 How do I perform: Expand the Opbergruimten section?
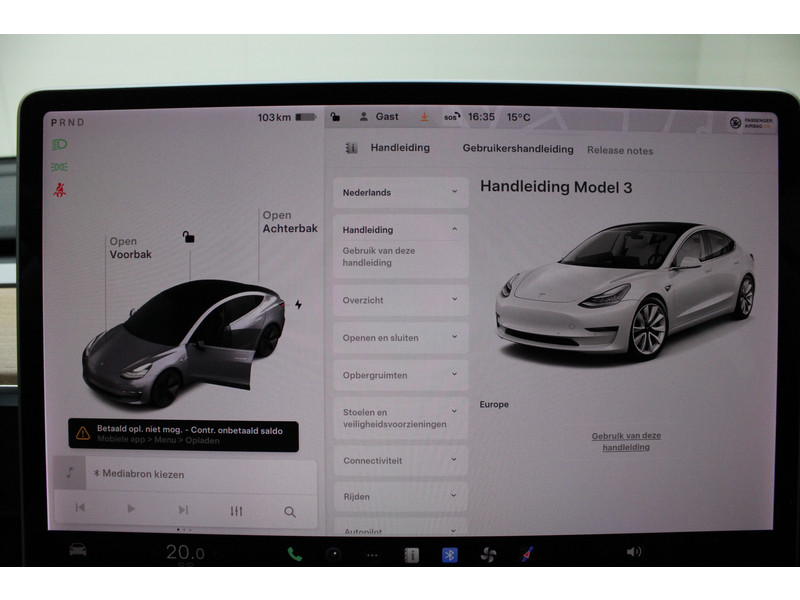tap(401, 375)
